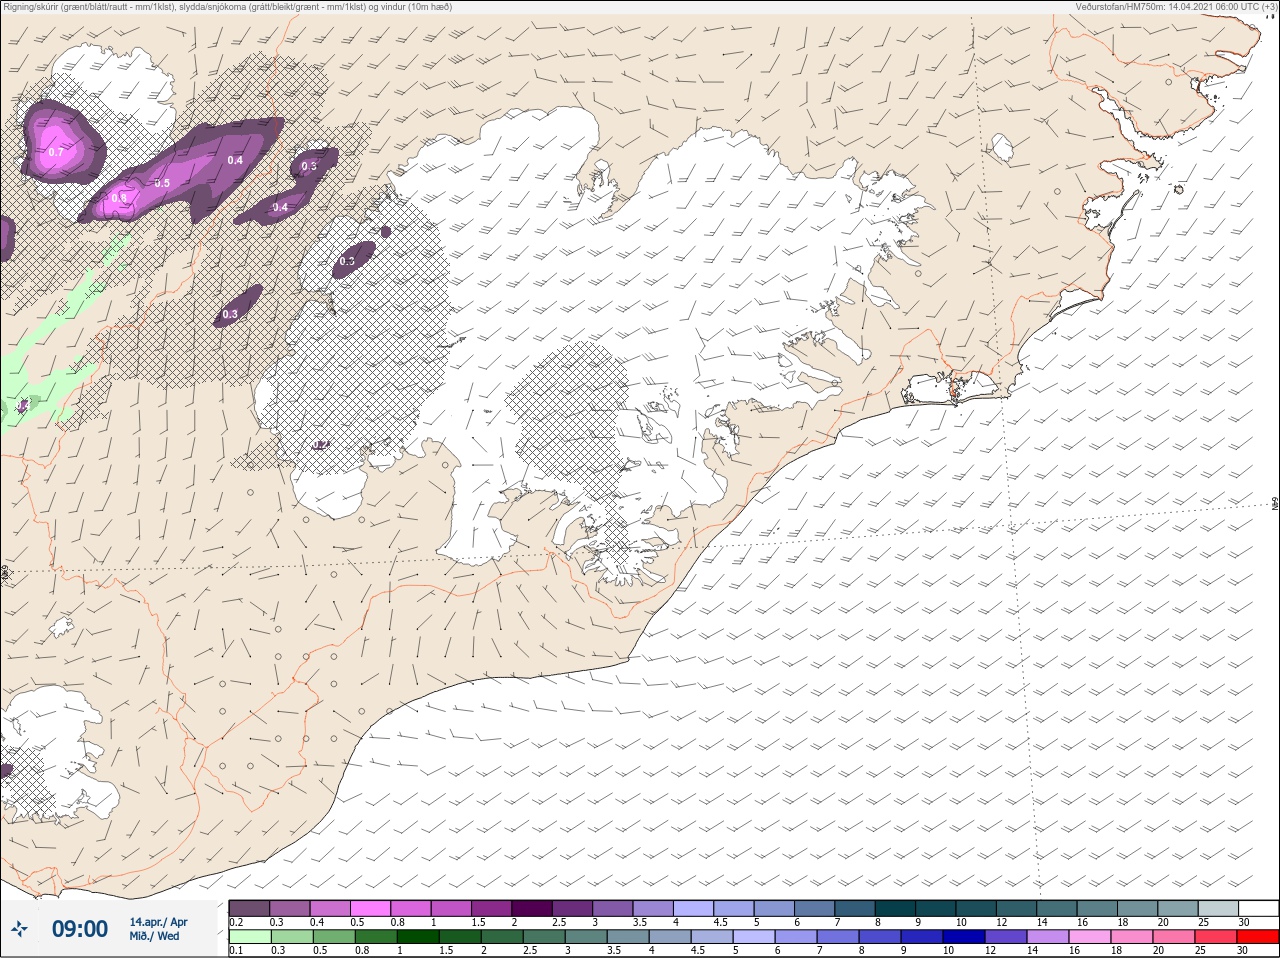1280x958 pixels.
Task: Select the 0.5 label in the purple band
Action: (162, 183)
